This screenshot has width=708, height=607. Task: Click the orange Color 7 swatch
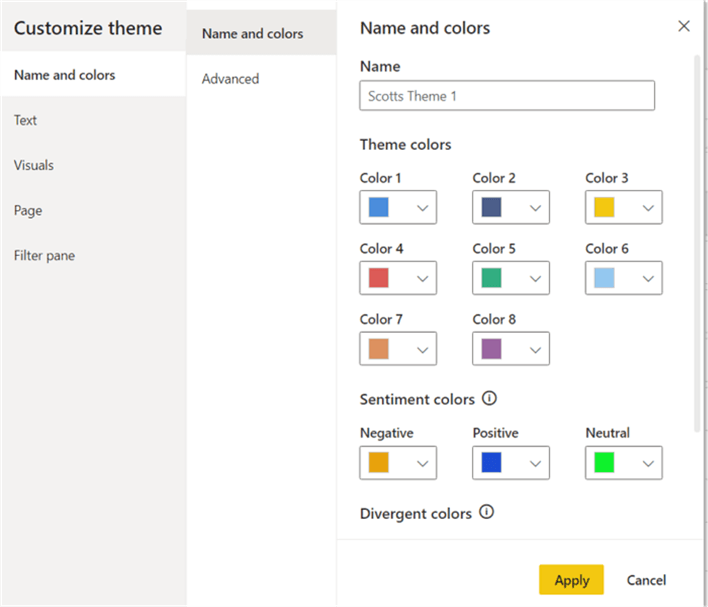click(x=378, y=349)
